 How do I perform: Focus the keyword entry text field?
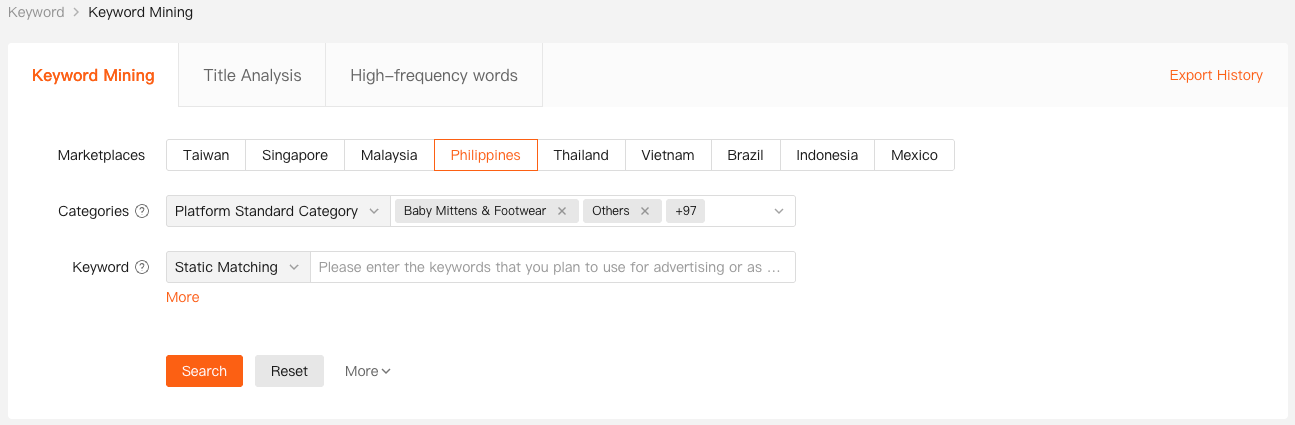[x=550, y=267]
